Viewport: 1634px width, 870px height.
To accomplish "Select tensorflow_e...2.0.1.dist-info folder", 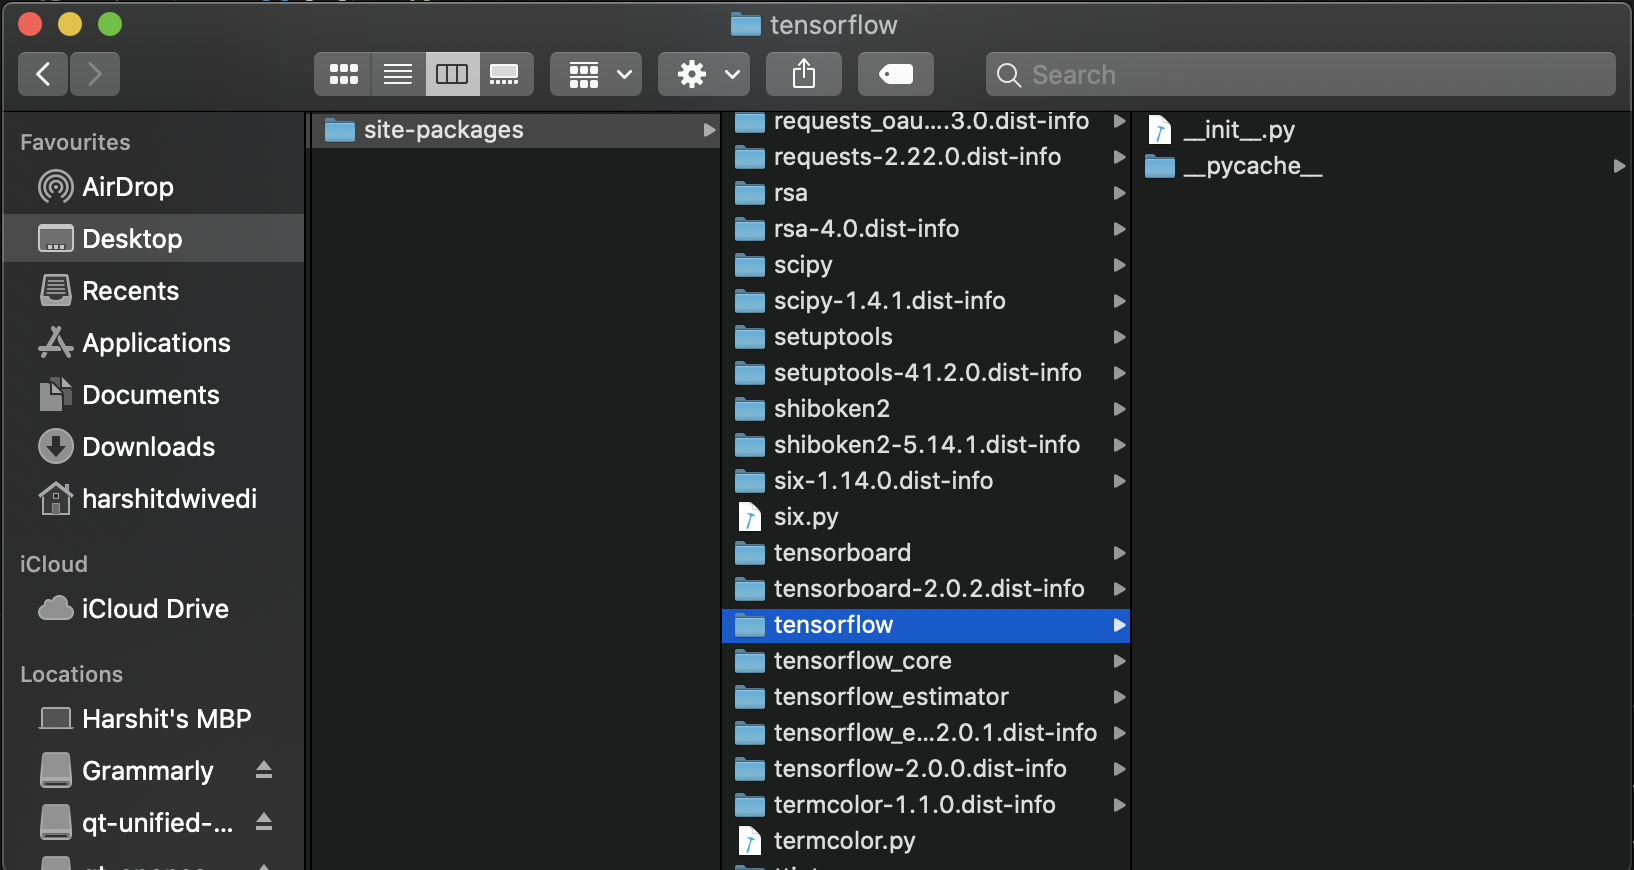I will coord(926,733).
